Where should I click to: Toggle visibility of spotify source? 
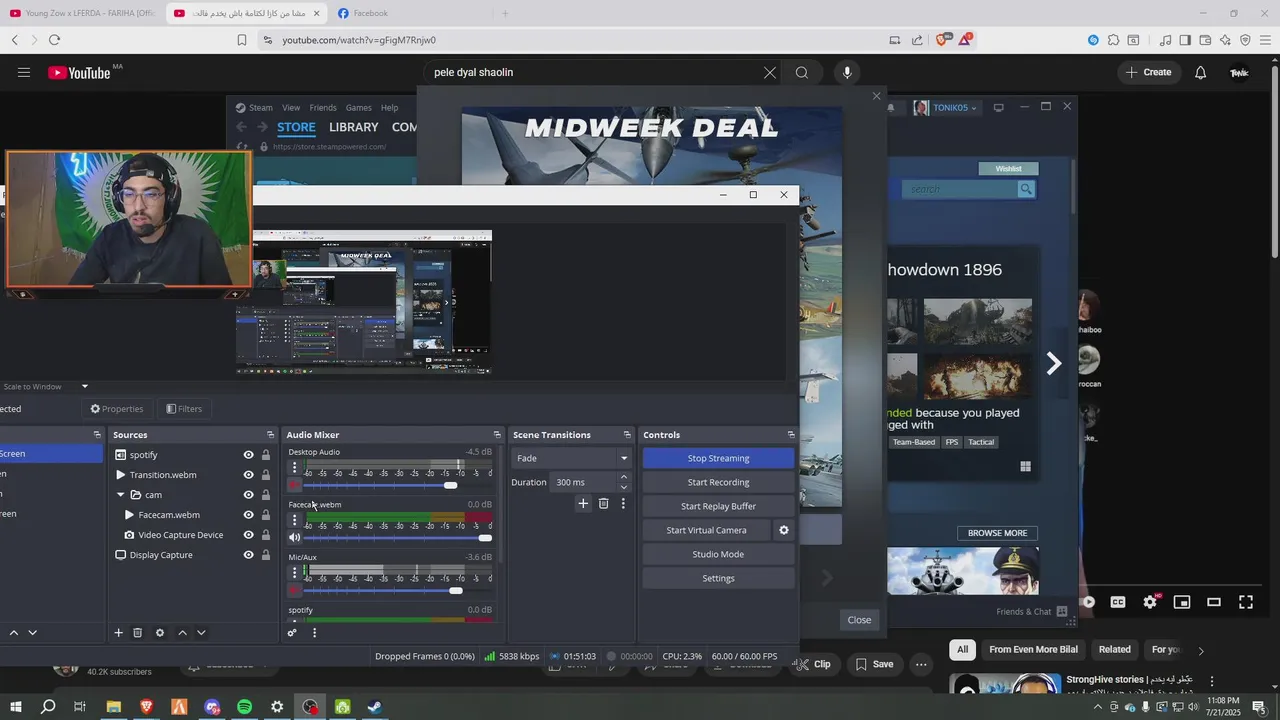248,455
